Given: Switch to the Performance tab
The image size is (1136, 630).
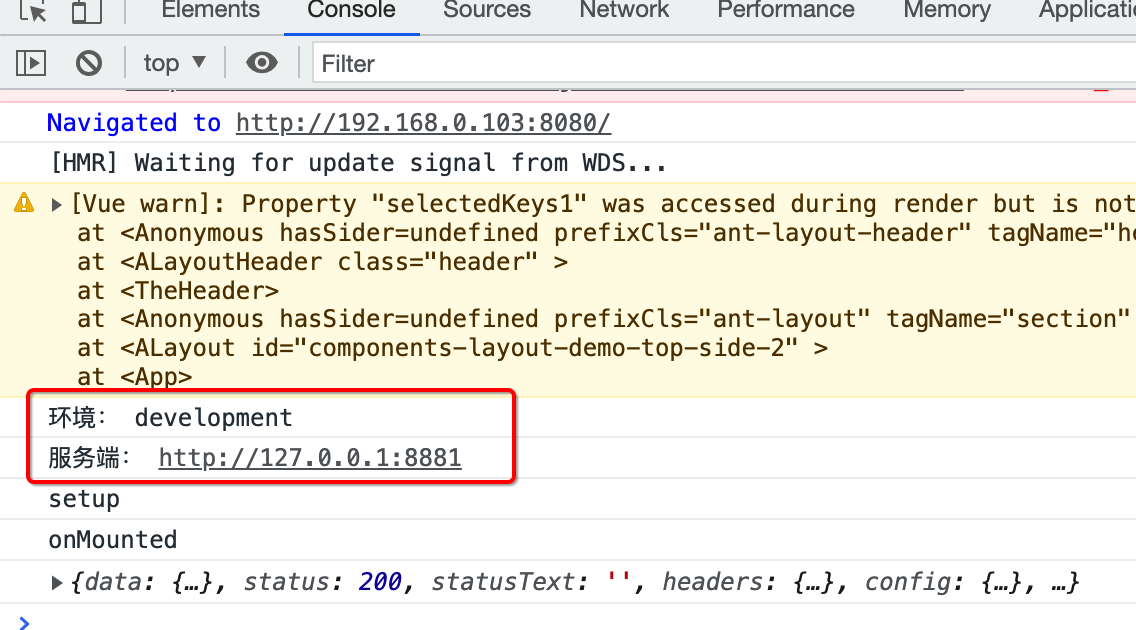Looking at the screenshot, I should pos(785,10).
